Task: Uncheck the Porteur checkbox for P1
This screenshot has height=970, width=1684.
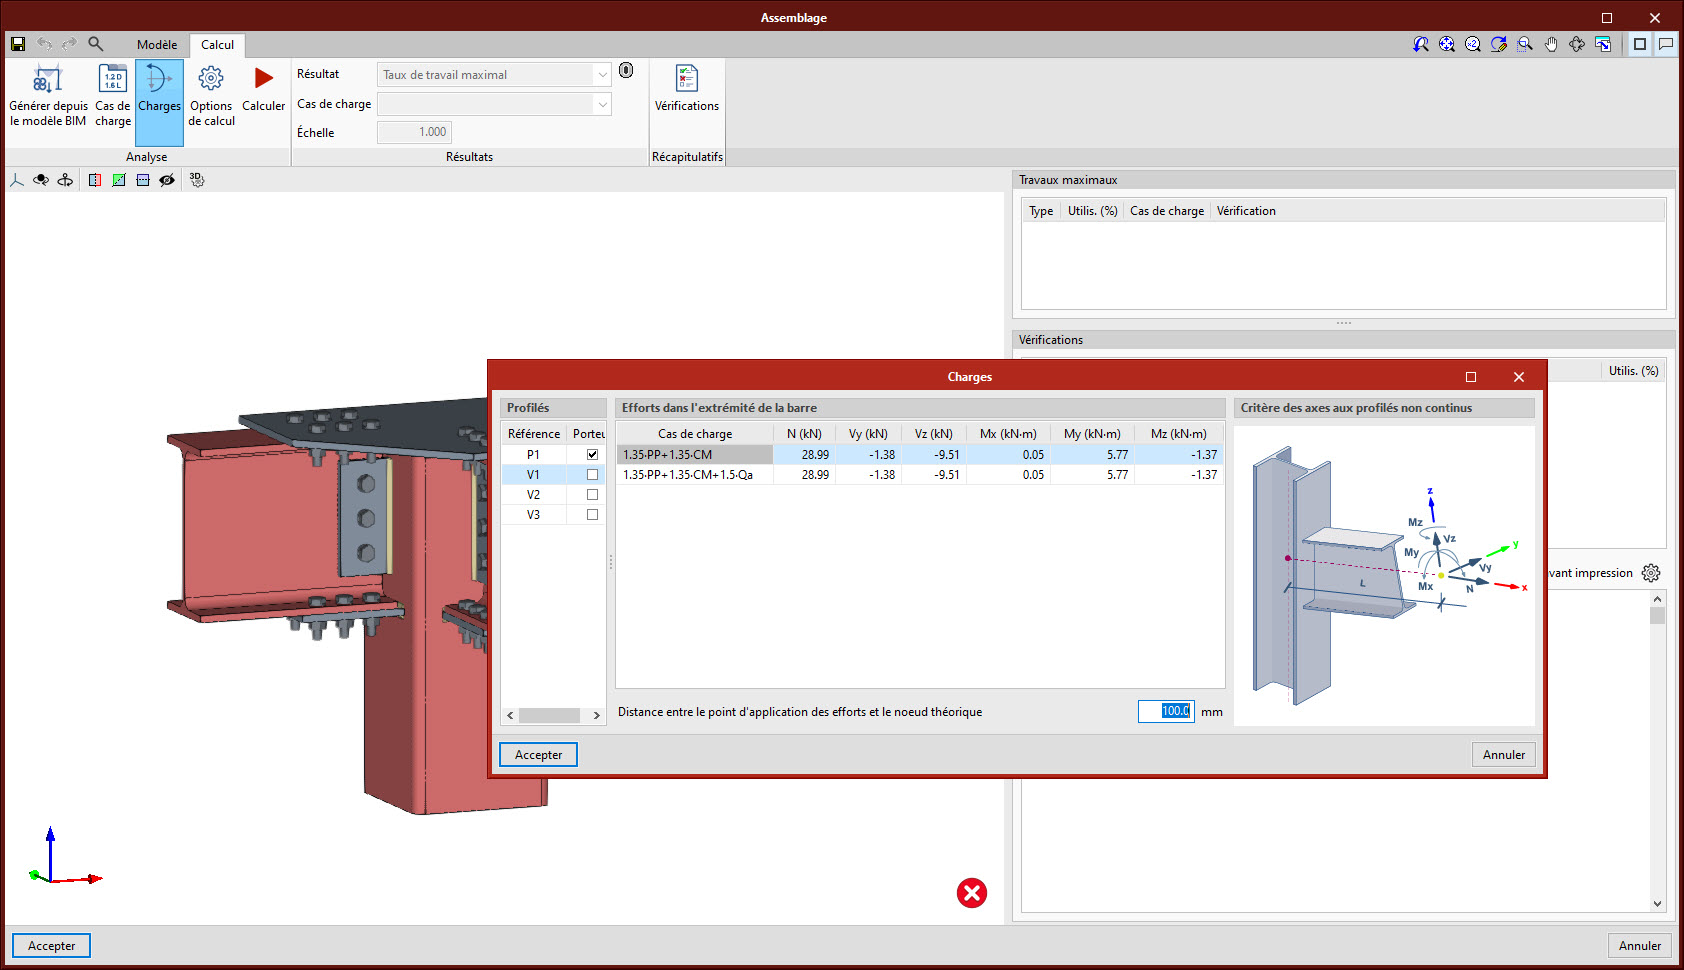Action: coord(592,455)
